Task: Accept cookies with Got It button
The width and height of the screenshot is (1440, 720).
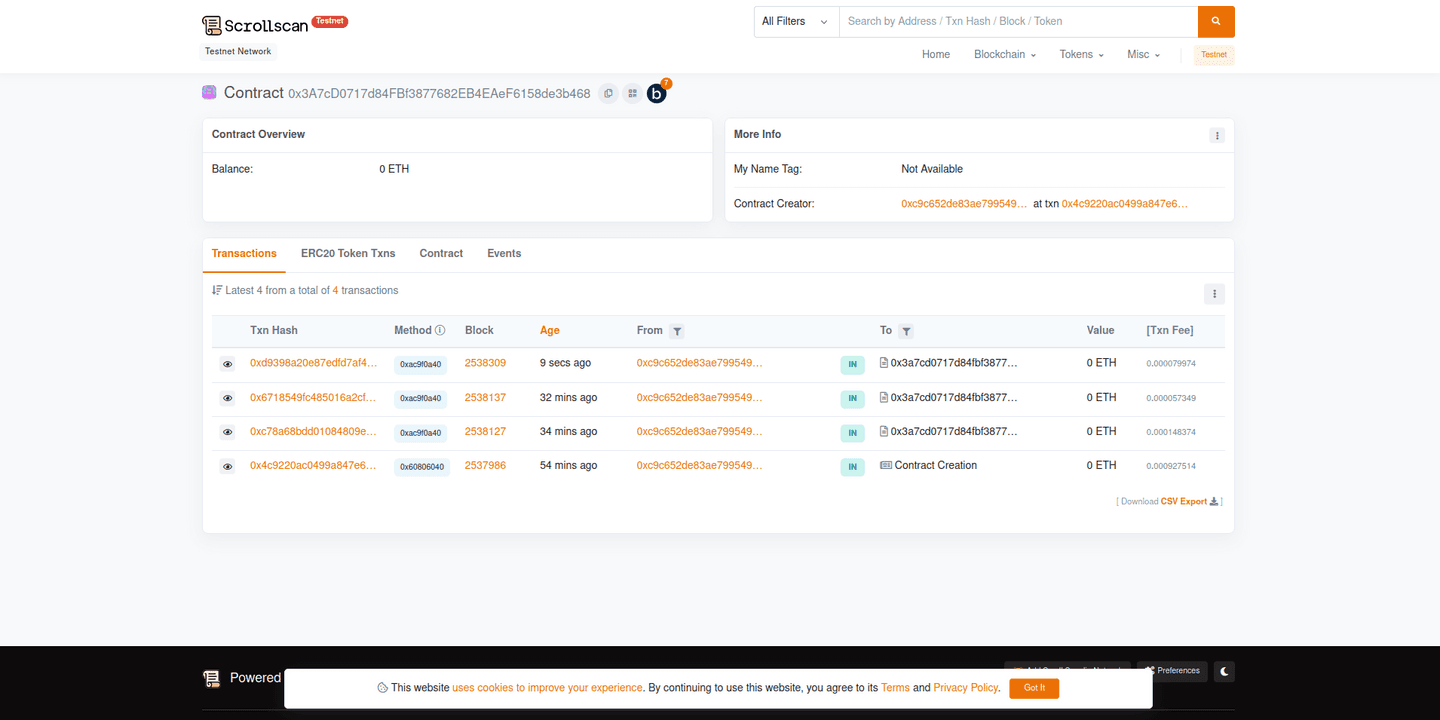Action: (x=1034, y=688)
